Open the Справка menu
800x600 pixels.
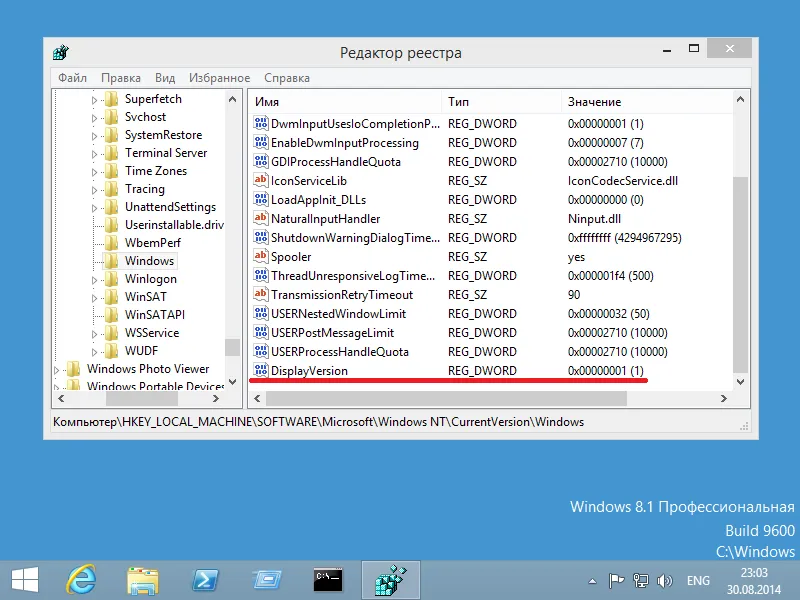click(x=287, y=78)
